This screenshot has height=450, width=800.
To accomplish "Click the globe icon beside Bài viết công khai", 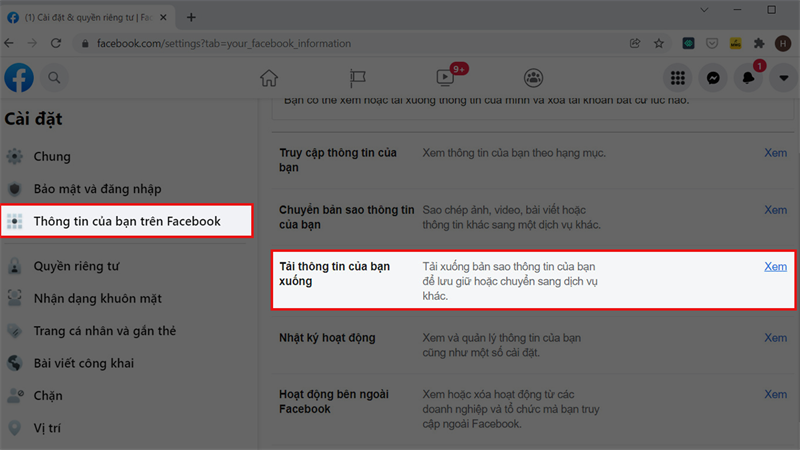I will (x=15, y=363).
